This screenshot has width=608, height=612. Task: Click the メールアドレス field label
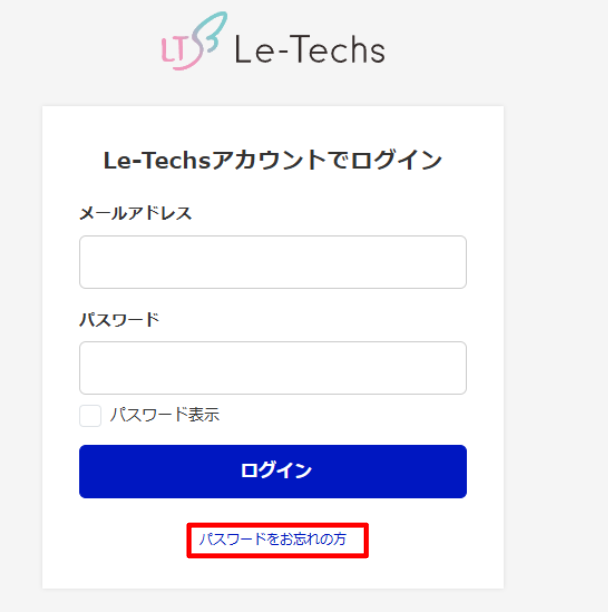click(x=135, y=213)
